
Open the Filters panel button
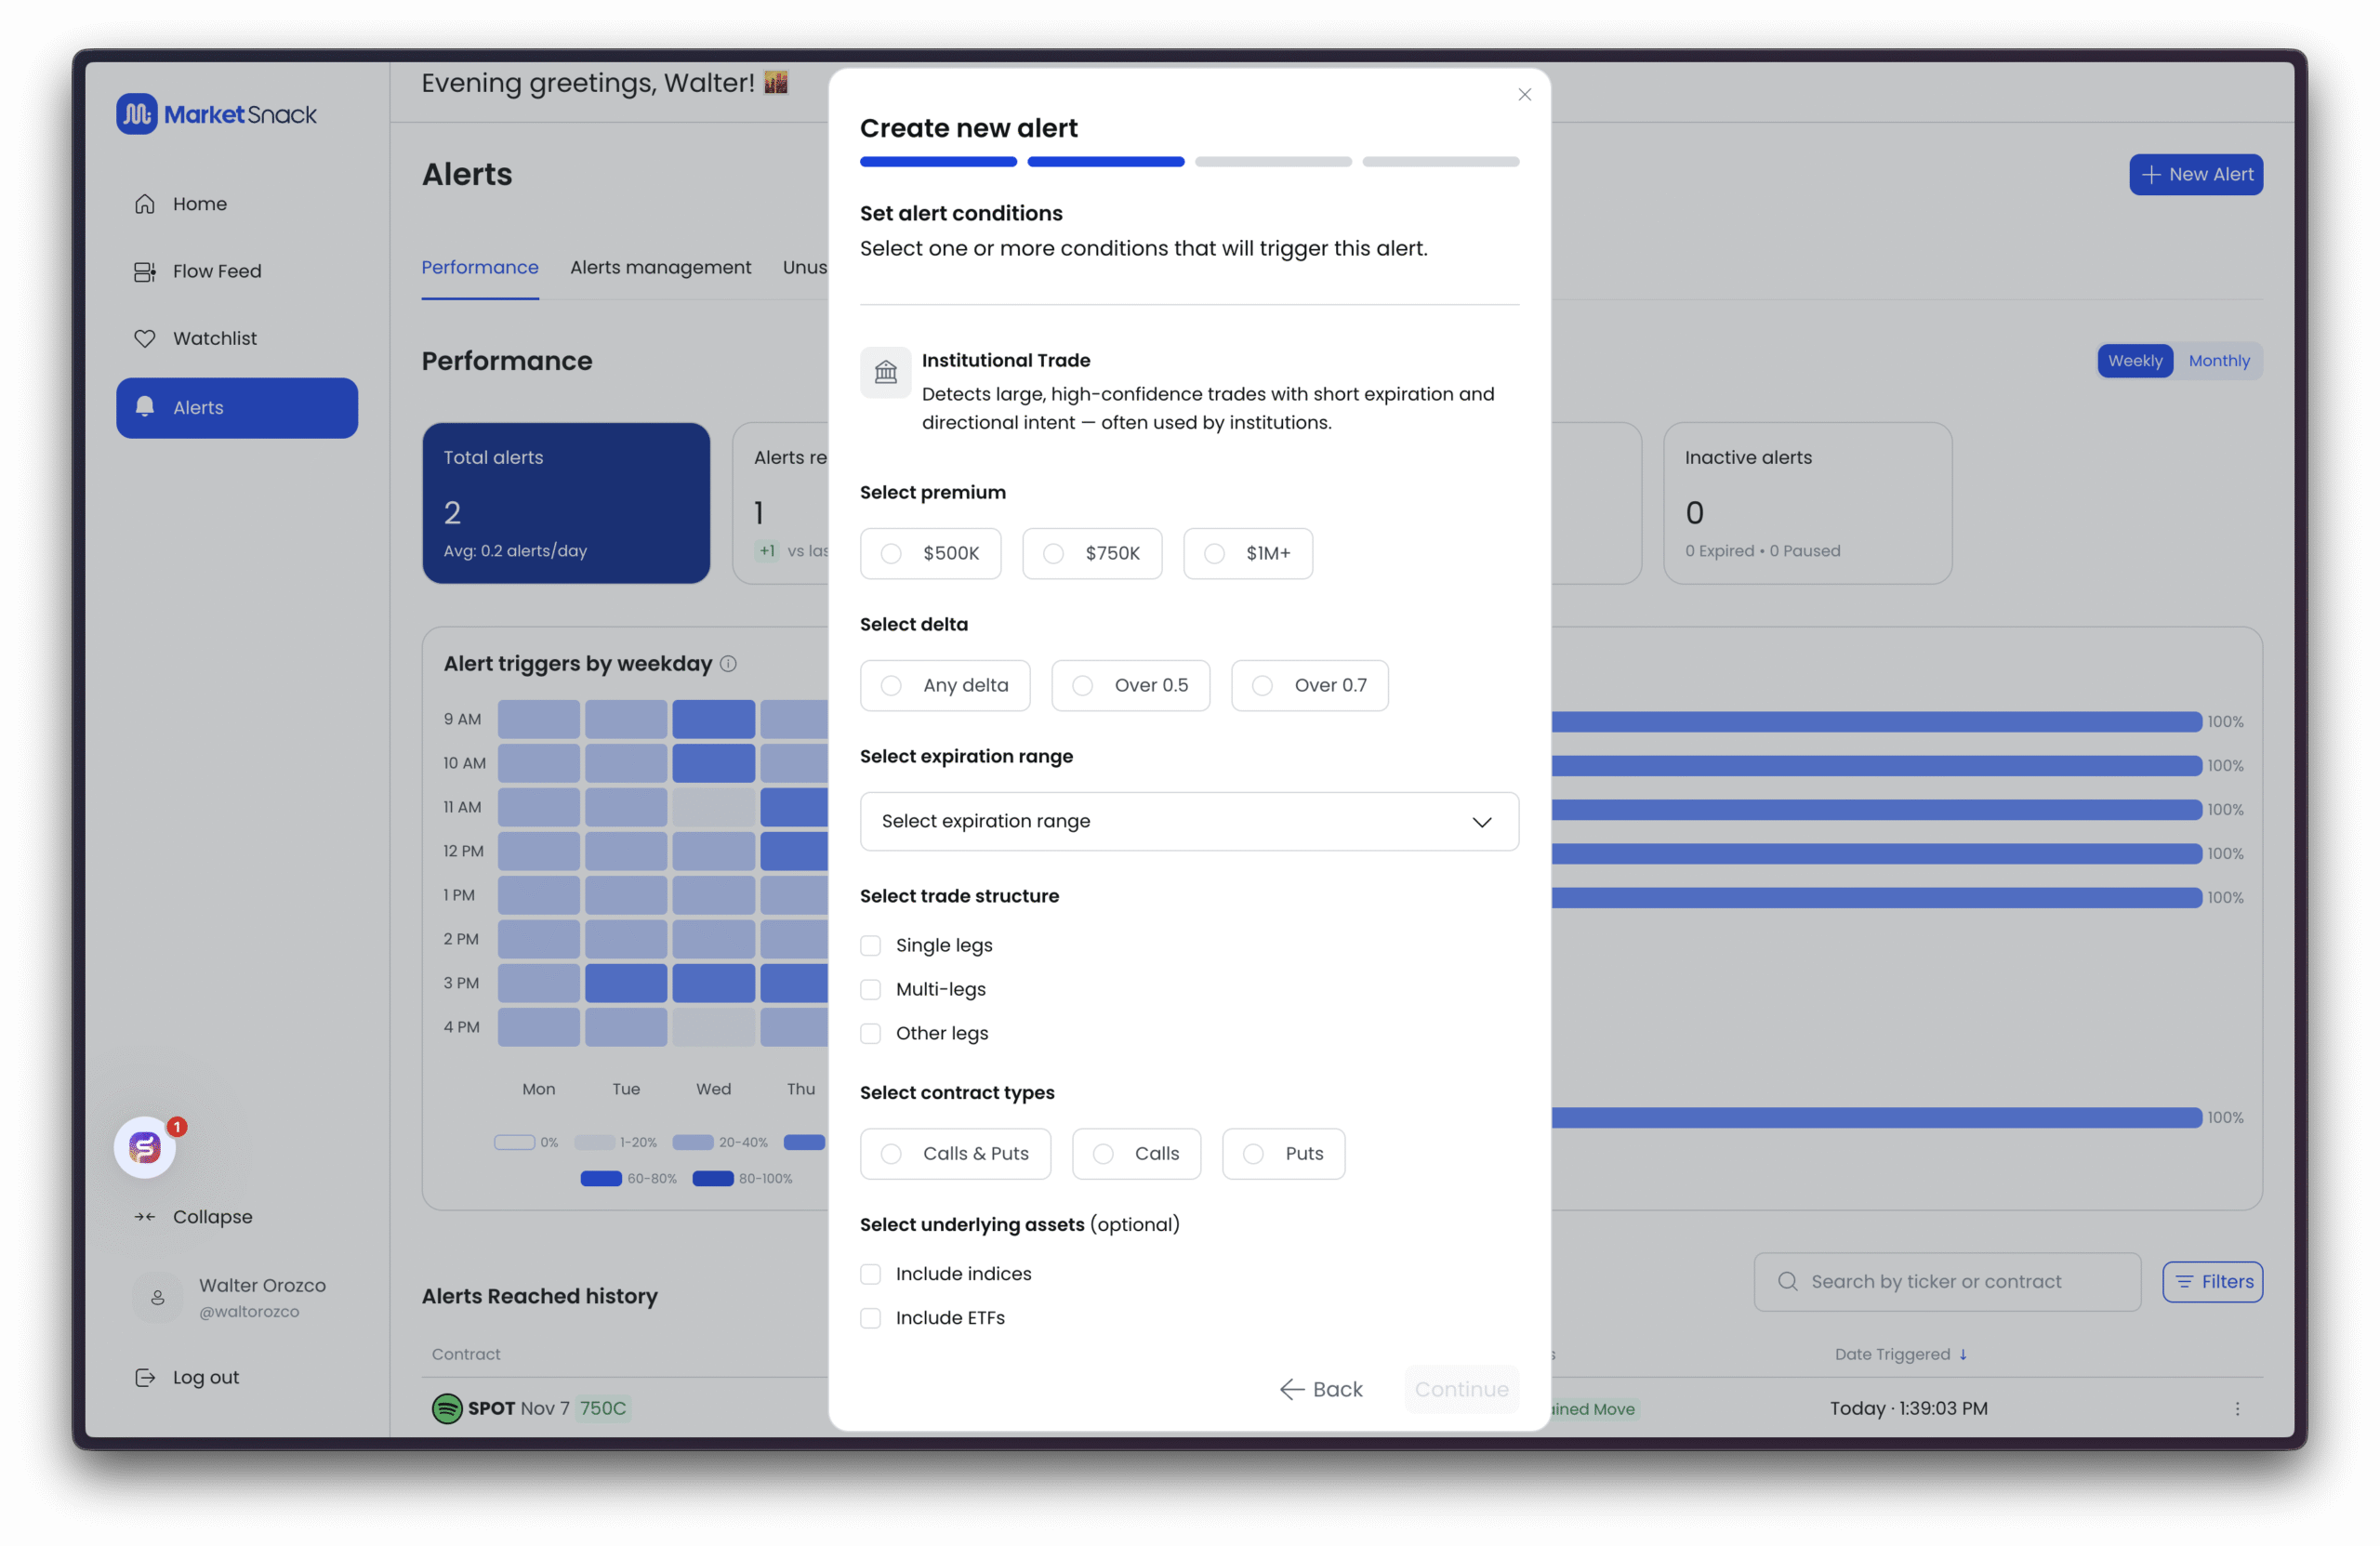point(2212,1282)
